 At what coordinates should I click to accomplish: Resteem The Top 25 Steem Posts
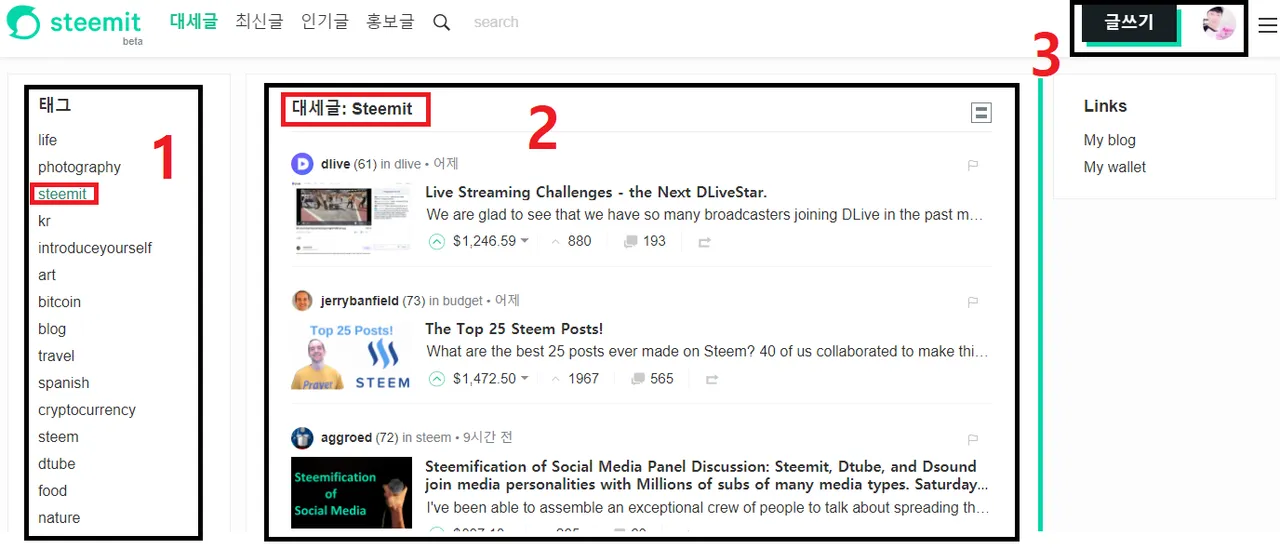pyautogui.click(x=712, y=380)
